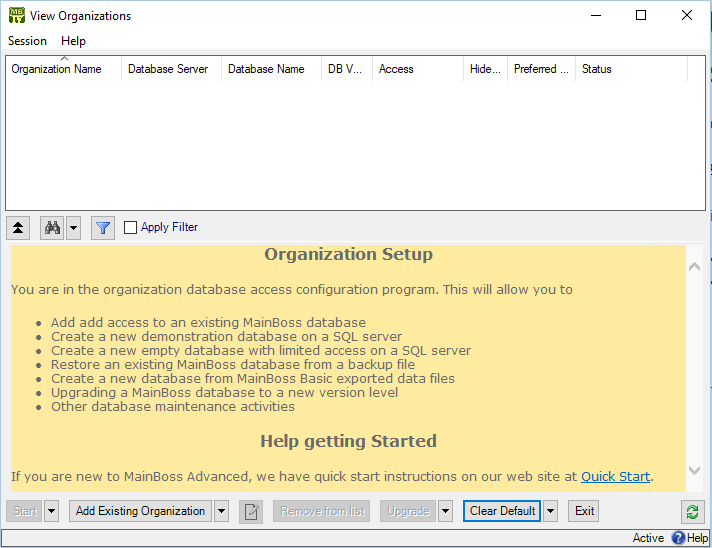Click 'MainBoss Basic exported data files' bullet
712x548 pixels.
click(252, 378)
